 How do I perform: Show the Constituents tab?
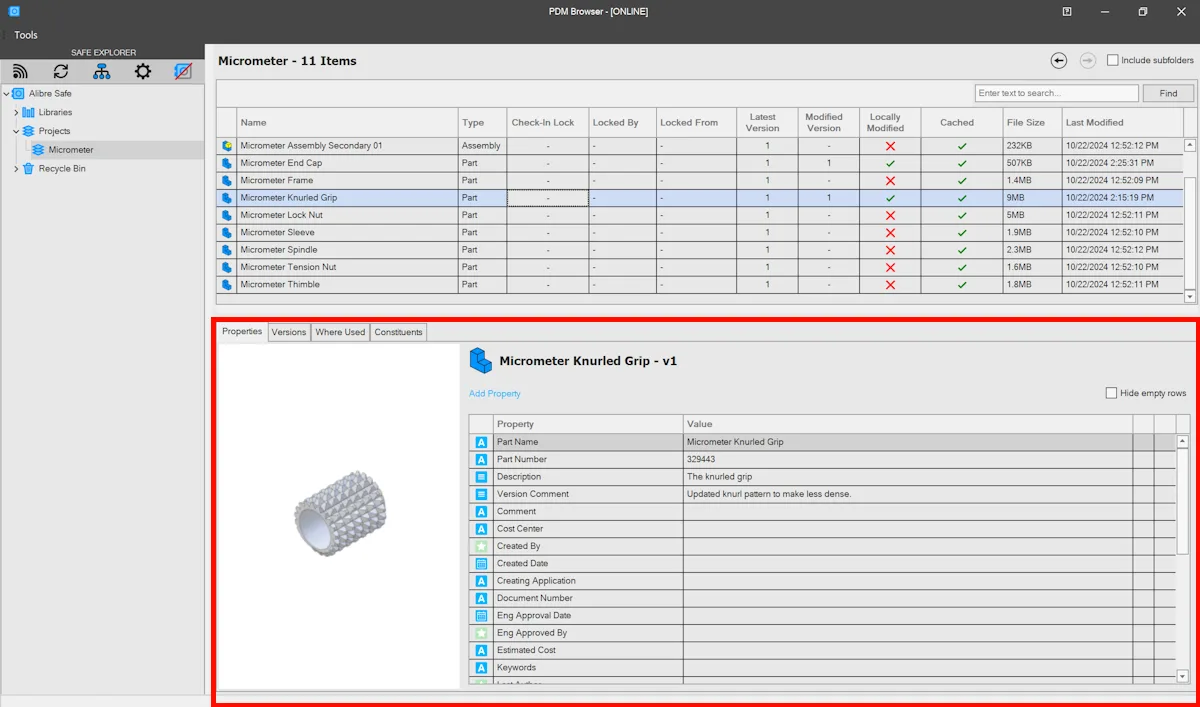pyautogui.click(x=399, y=332)
